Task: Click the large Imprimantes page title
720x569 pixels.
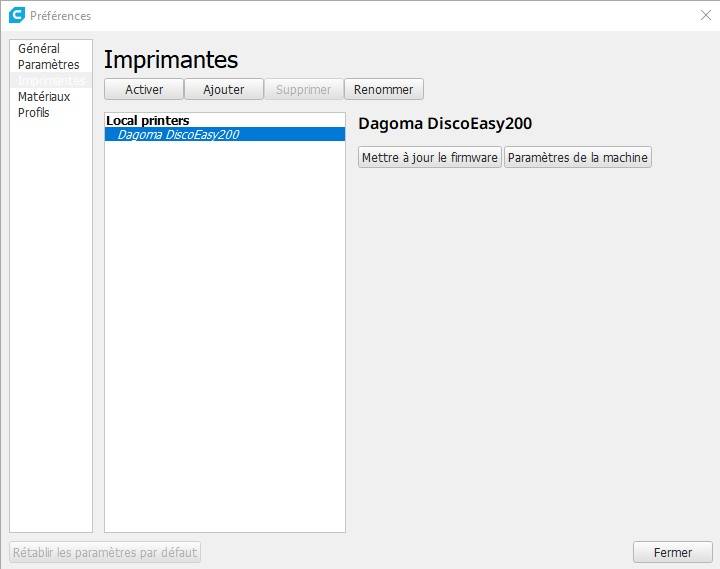Action: click(x=171, y=59)
